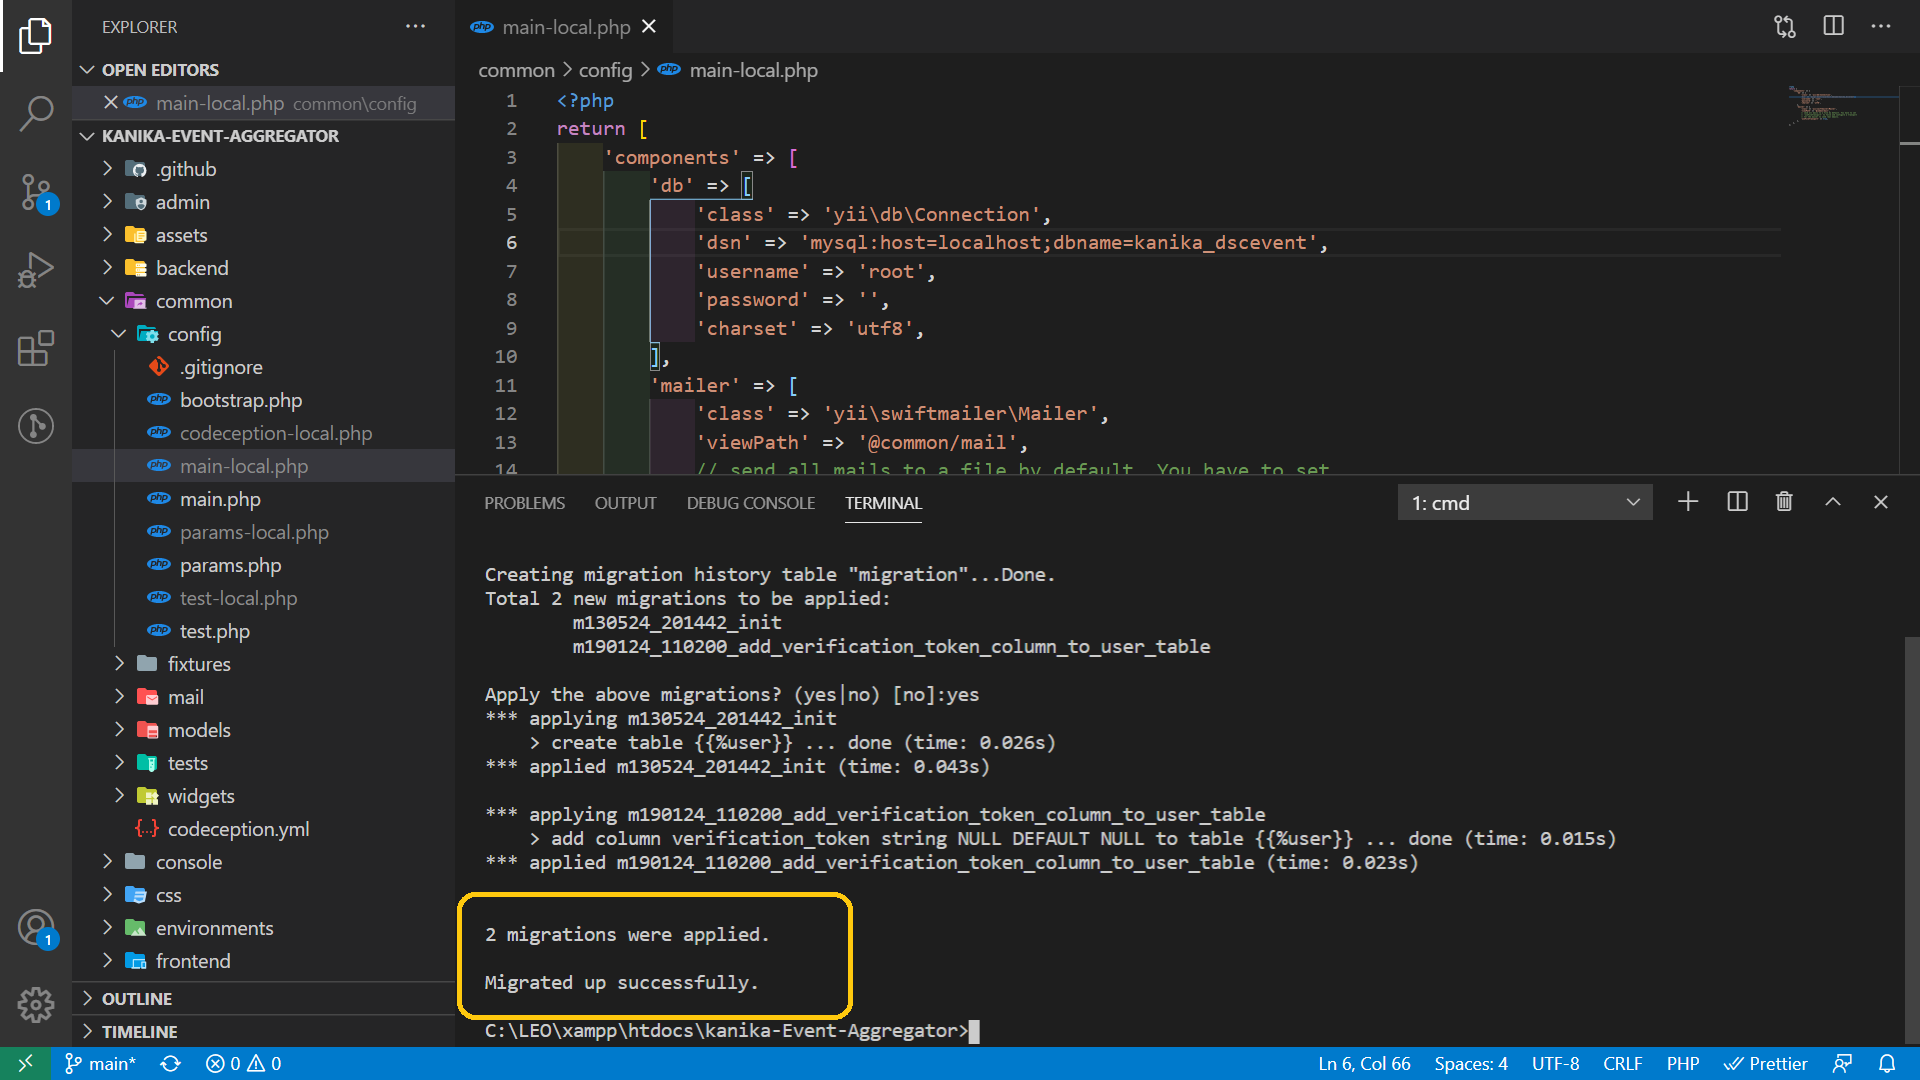Switch to the Output tab
Screen dimensions: 1920x1080
[625, 503]
